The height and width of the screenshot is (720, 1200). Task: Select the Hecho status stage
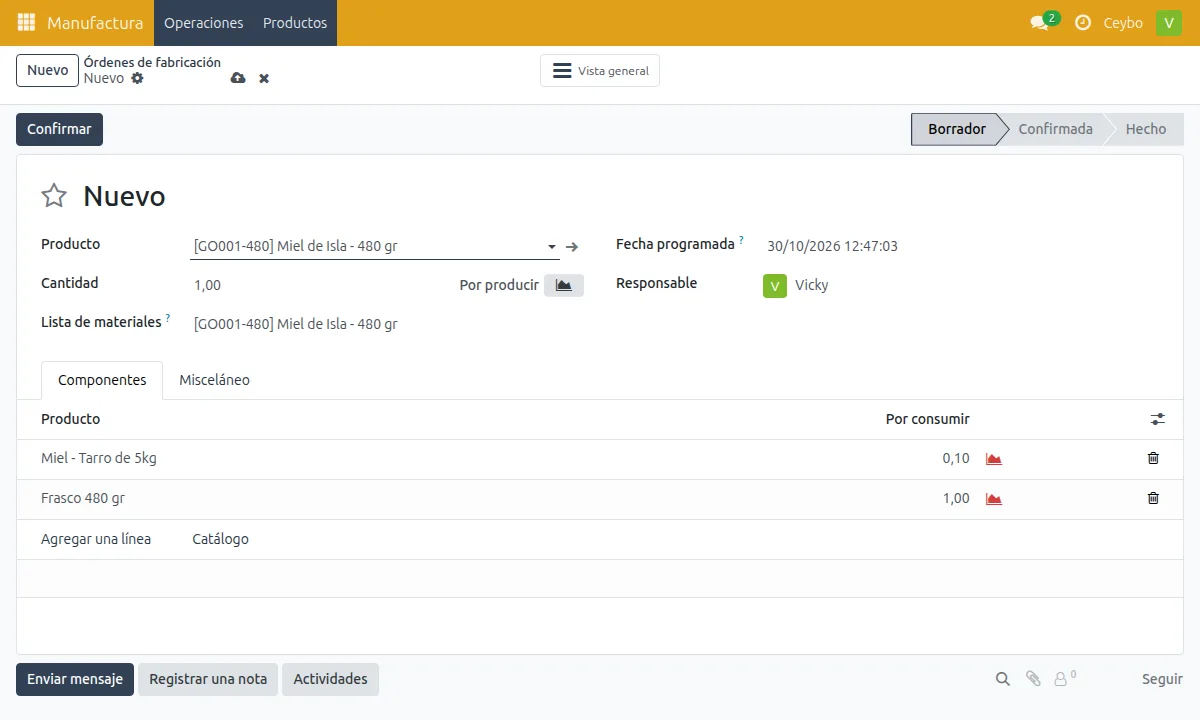(1145, 129)
